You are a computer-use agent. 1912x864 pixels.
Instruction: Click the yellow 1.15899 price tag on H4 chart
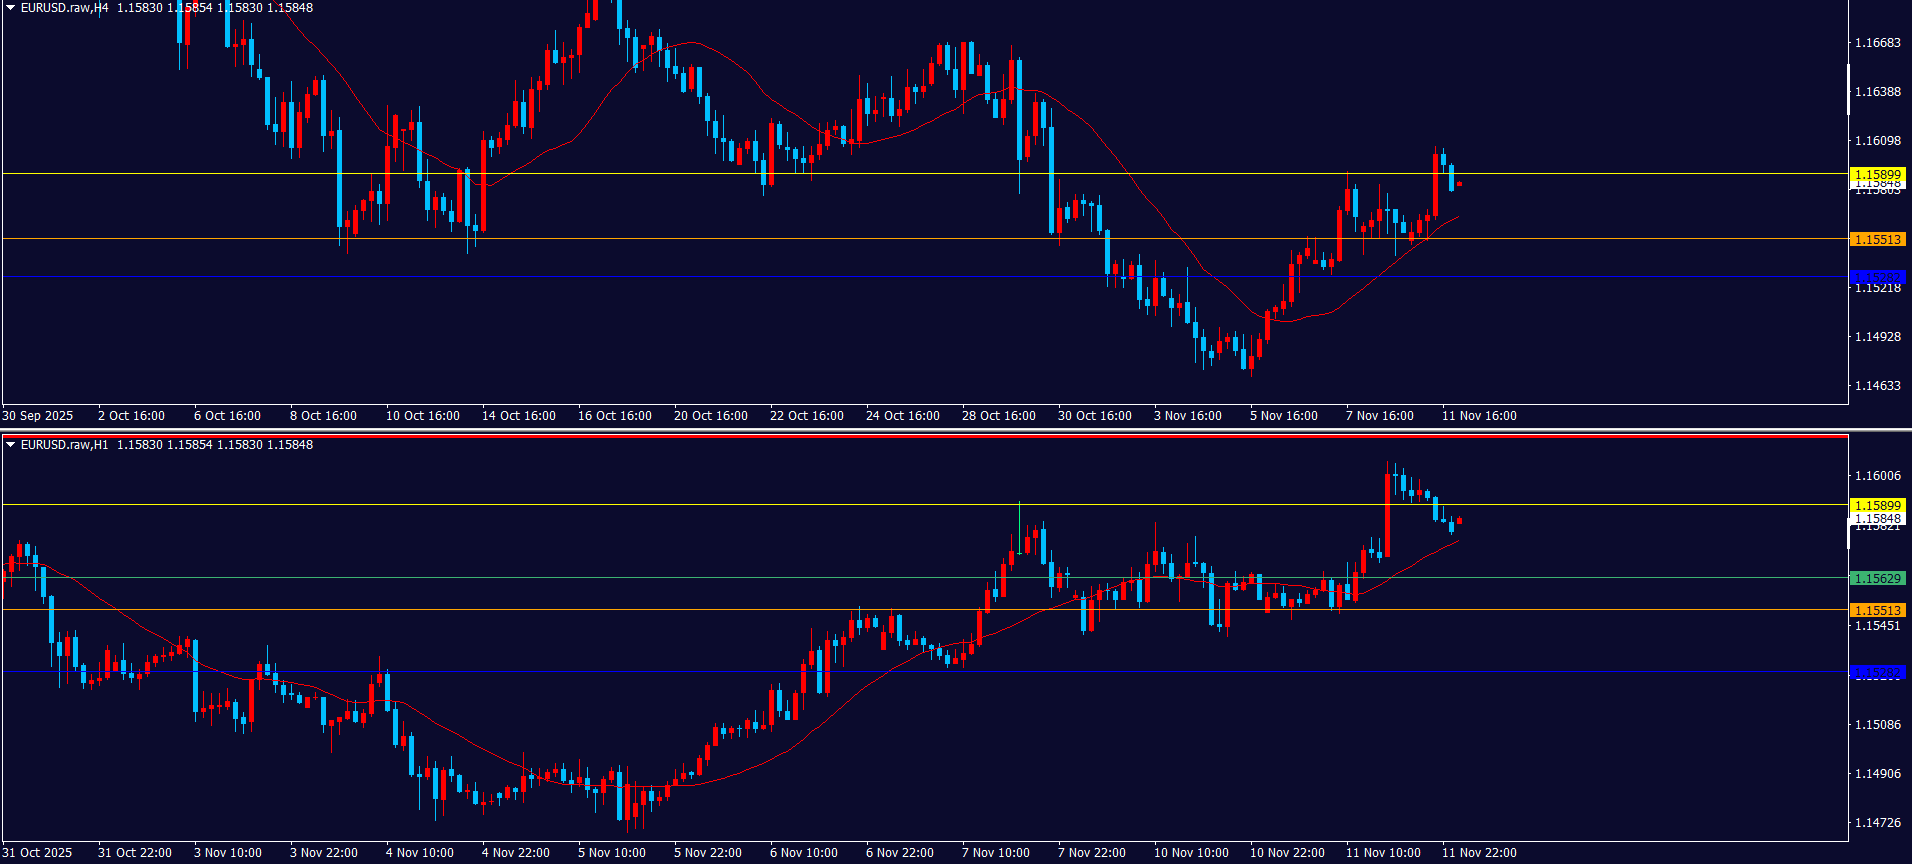coord(1877,174)
